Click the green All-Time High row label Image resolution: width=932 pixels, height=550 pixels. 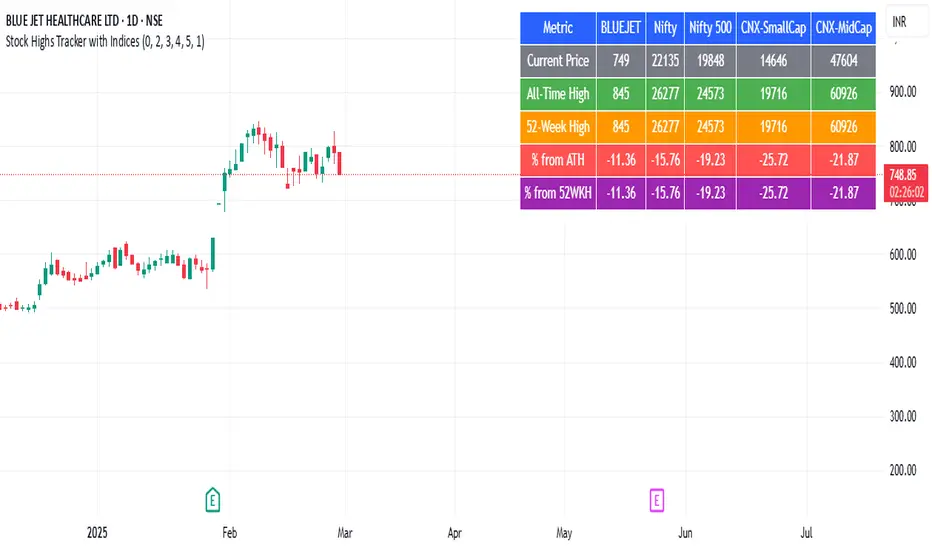coord(557,94)
